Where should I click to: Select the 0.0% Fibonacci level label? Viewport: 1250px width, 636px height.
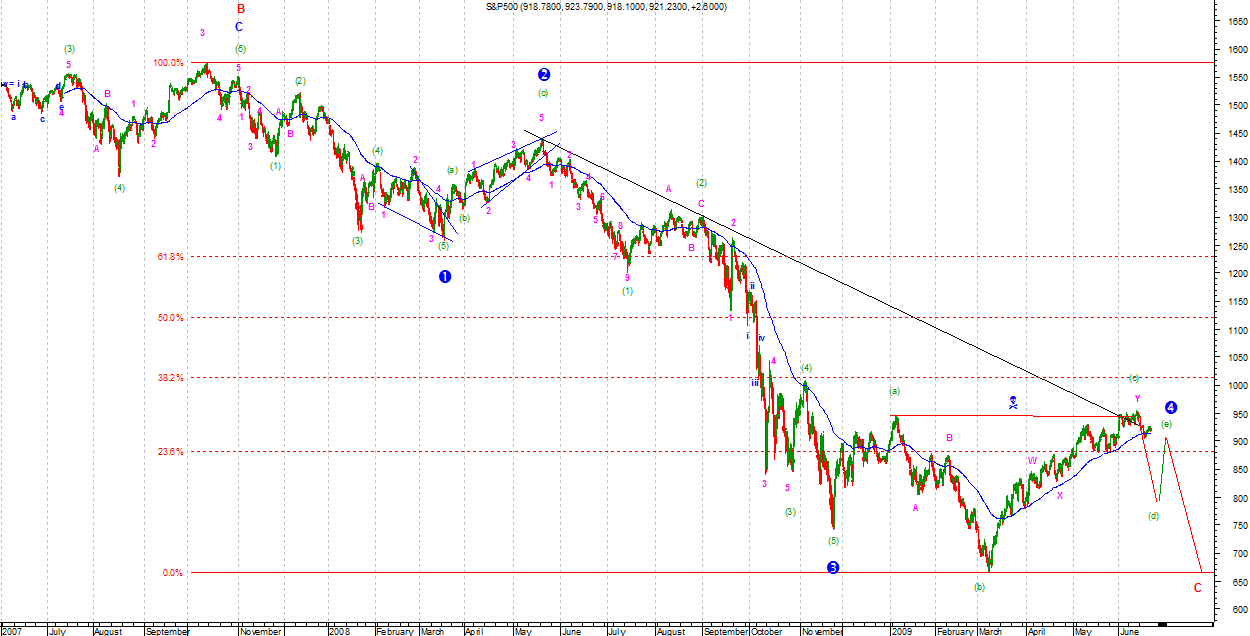[173, 573]
